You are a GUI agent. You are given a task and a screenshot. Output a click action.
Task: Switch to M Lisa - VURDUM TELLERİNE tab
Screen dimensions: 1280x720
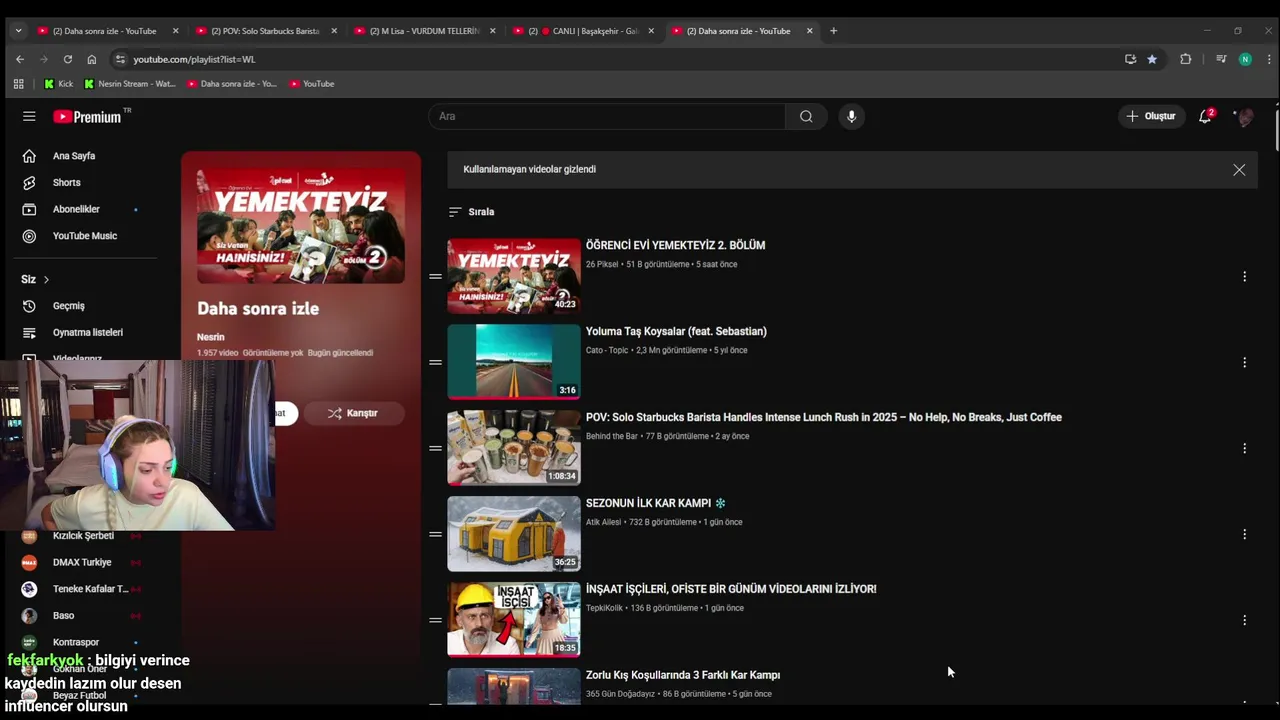423,31
